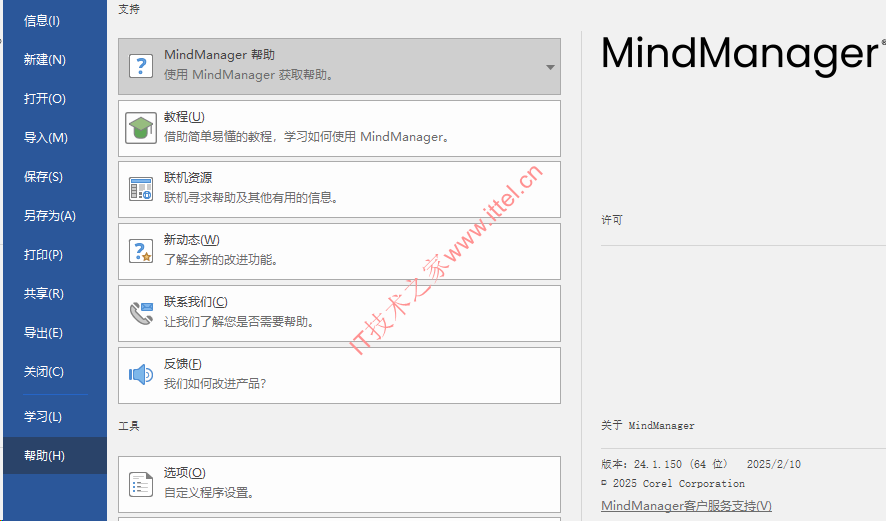Click the 许可 license heading
Image resolution: width=886 pixels, height=521 pixels.
[x=611, y=220]
